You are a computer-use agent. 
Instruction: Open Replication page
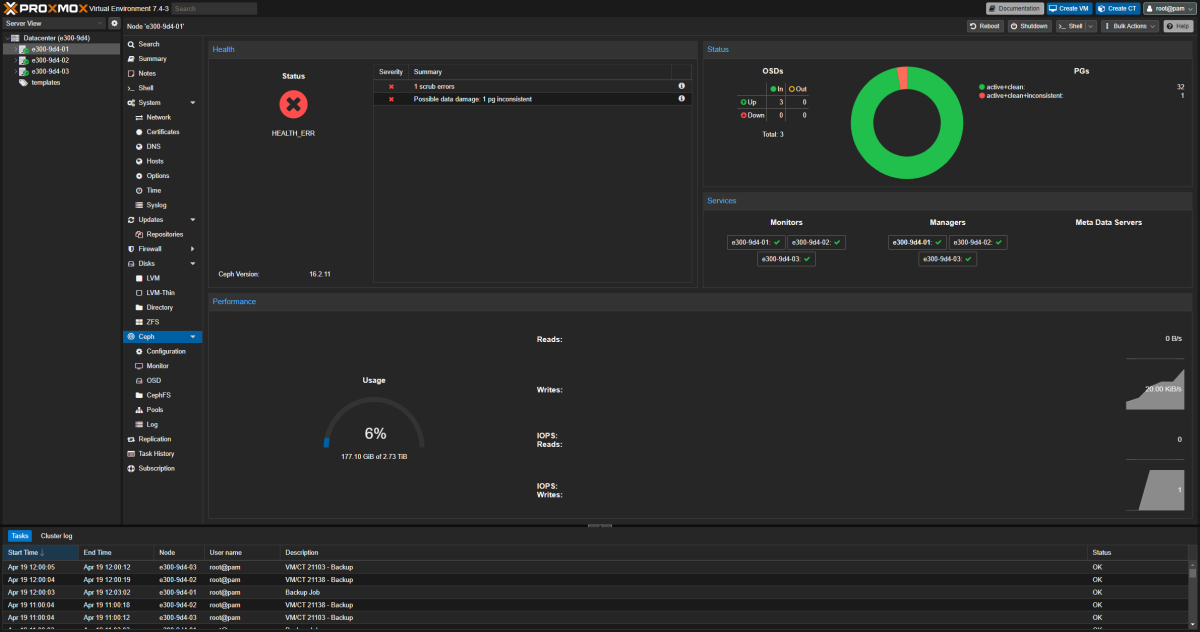(x=162, y=439)
